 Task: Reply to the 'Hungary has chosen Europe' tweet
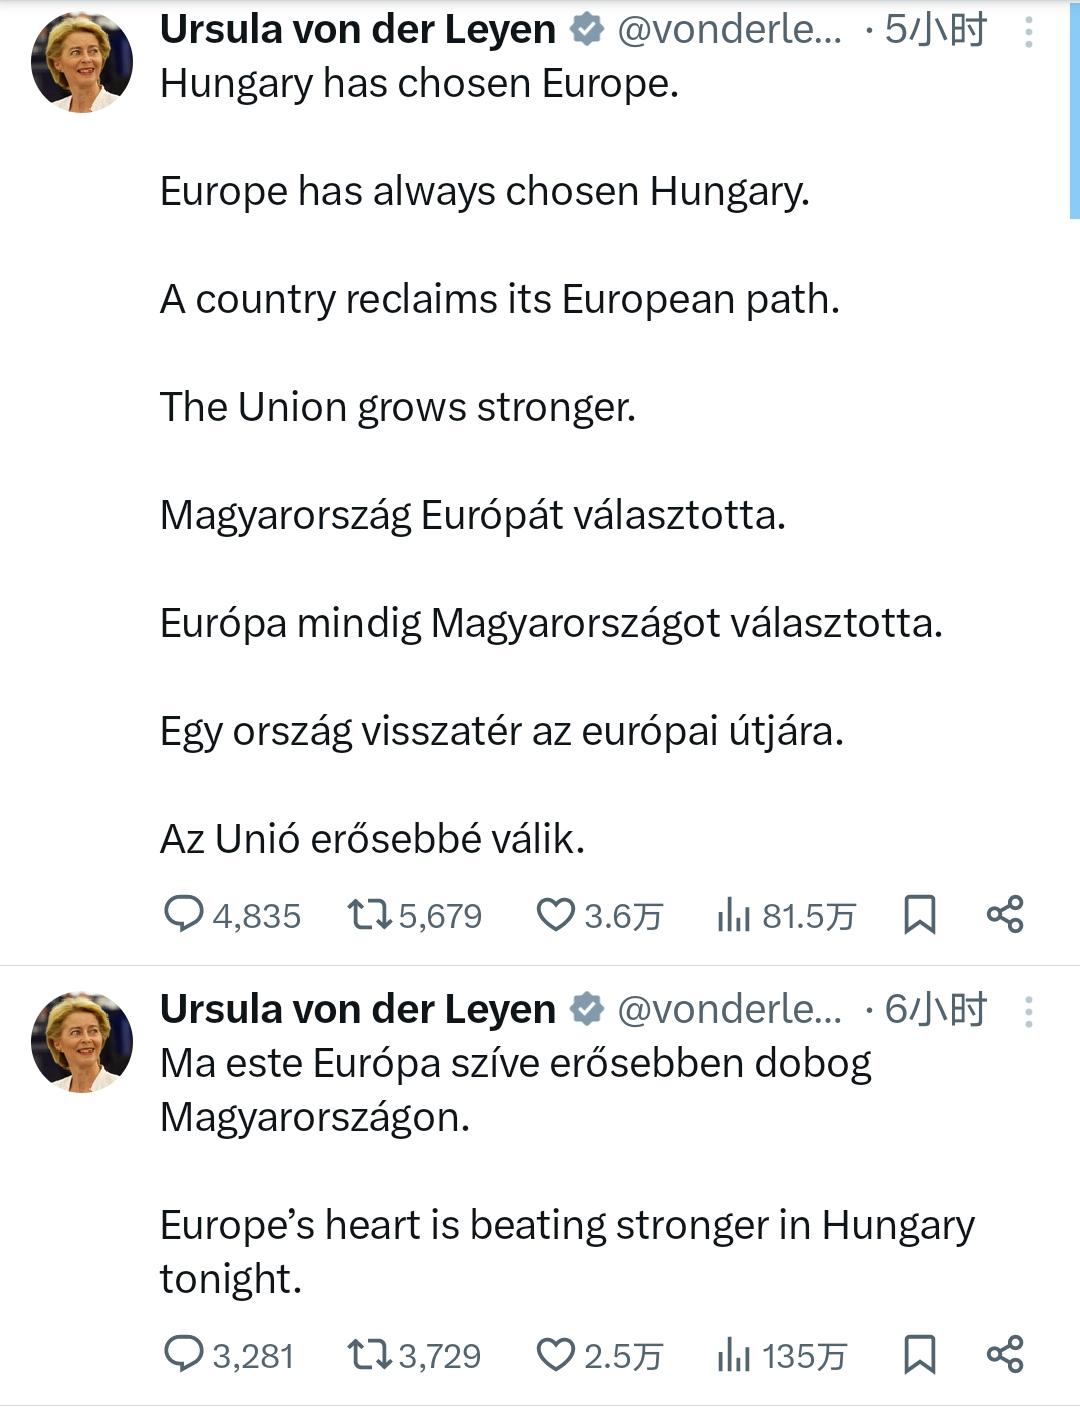184,914
